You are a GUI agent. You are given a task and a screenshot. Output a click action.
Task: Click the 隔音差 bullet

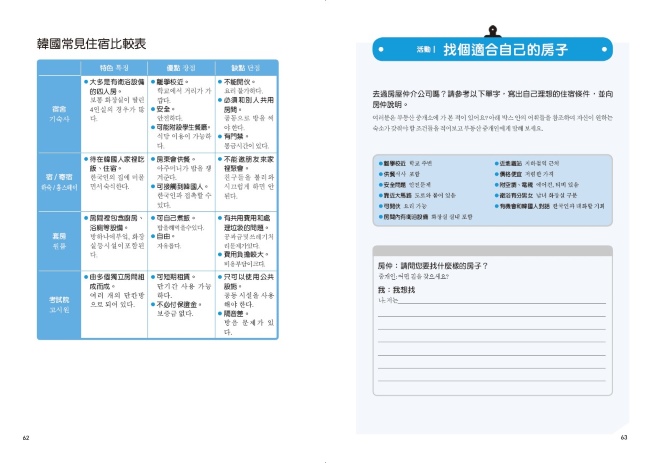pyautogui.click(x=233, y=313)
